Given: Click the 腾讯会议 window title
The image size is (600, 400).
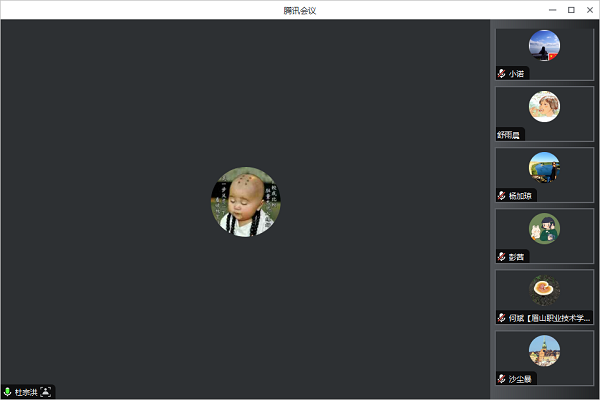Looking at the screenshot, I should tap(300, 10).
